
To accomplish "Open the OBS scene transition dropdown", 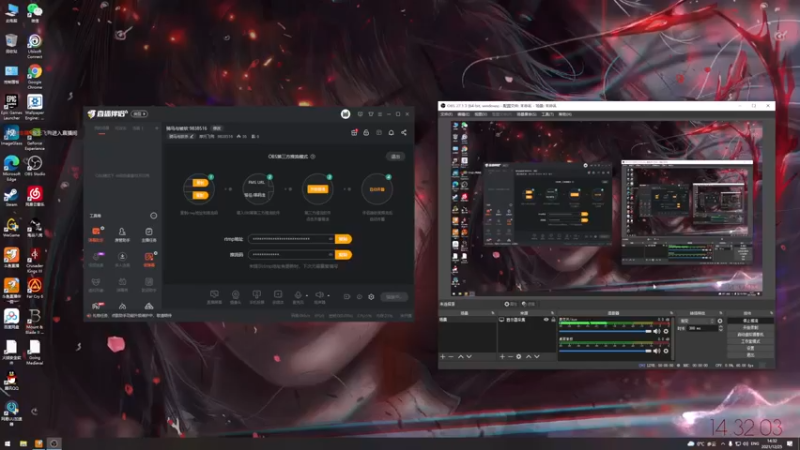I will [x=696, y=321].
